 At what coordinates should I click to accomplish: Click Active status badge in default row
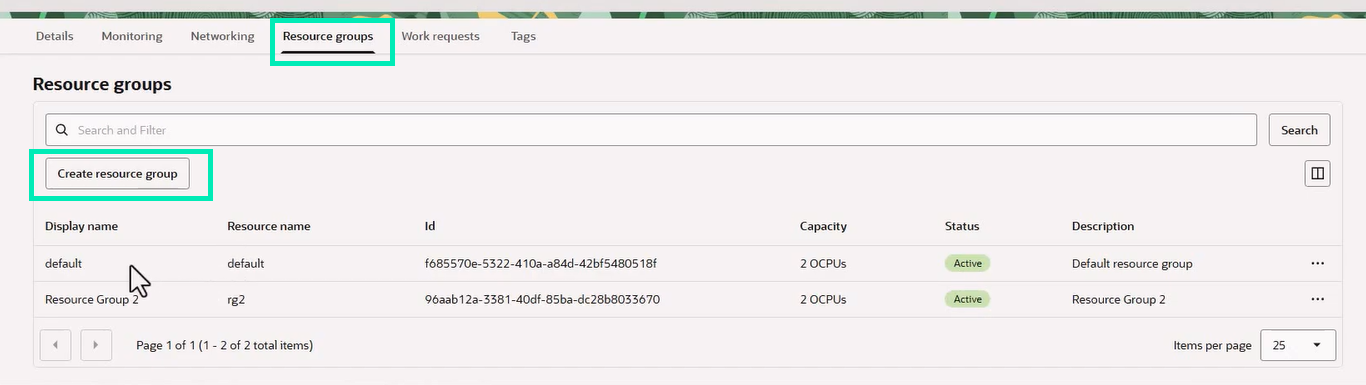pyautogui.click(x=967, y=263)
